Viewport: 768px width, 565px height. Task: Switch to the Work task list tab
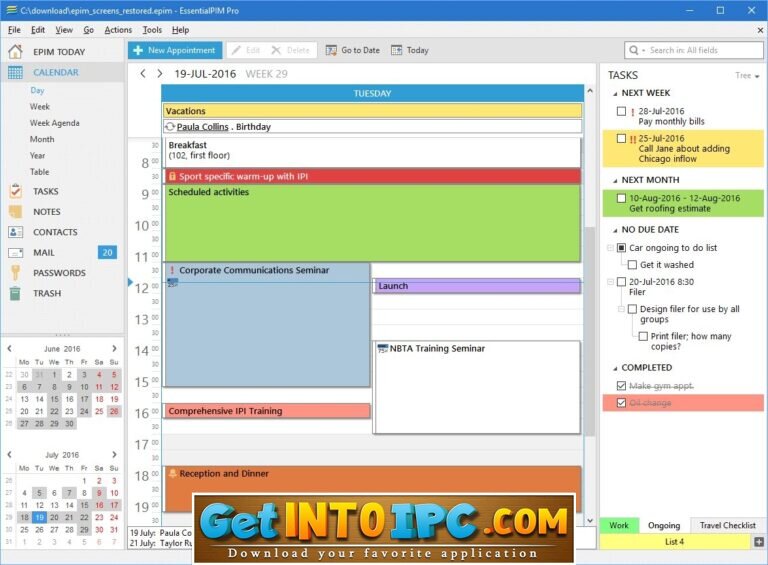pyautogui.click(x=619, y=525)
